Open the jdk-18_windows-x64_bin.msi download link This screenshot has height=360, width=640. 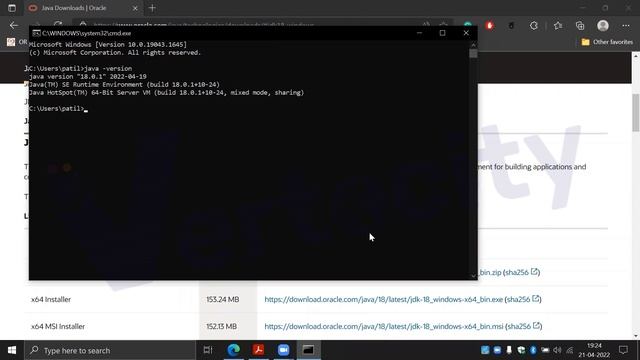pyautogui.click(x=384, y=326)
